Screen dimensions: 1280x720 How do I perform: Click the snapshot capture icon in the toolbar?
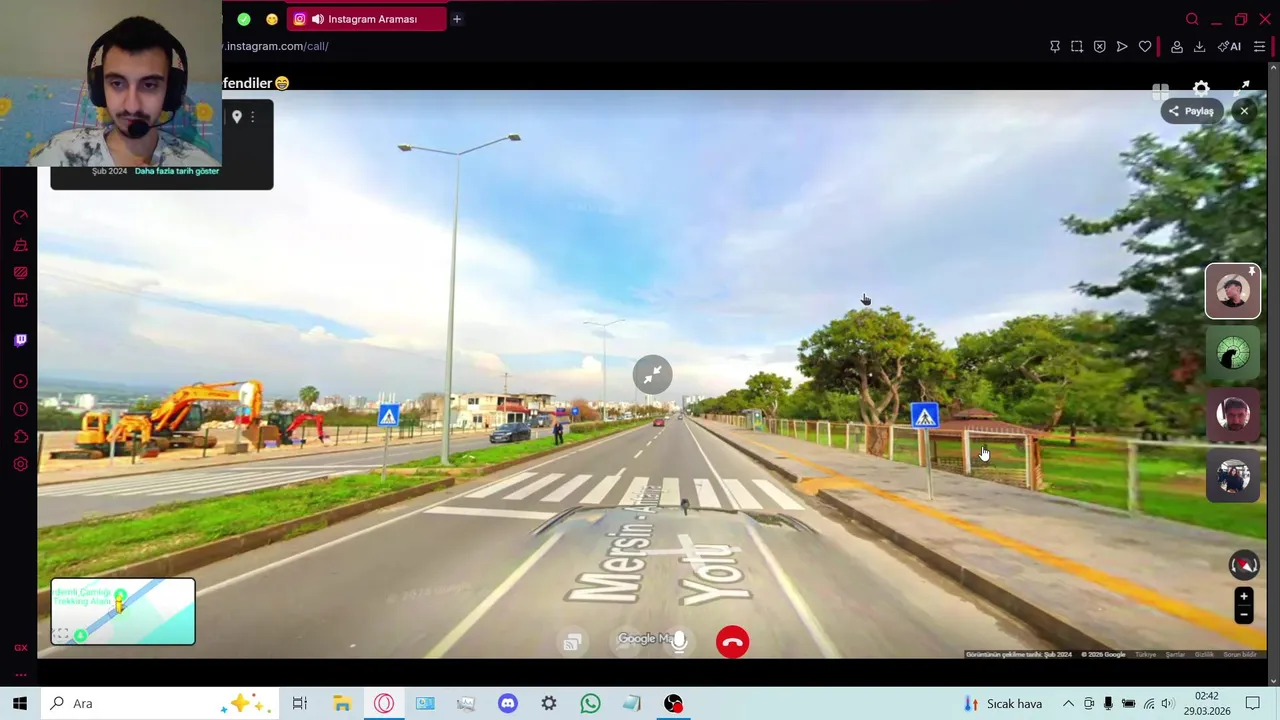coord(1077,47)
